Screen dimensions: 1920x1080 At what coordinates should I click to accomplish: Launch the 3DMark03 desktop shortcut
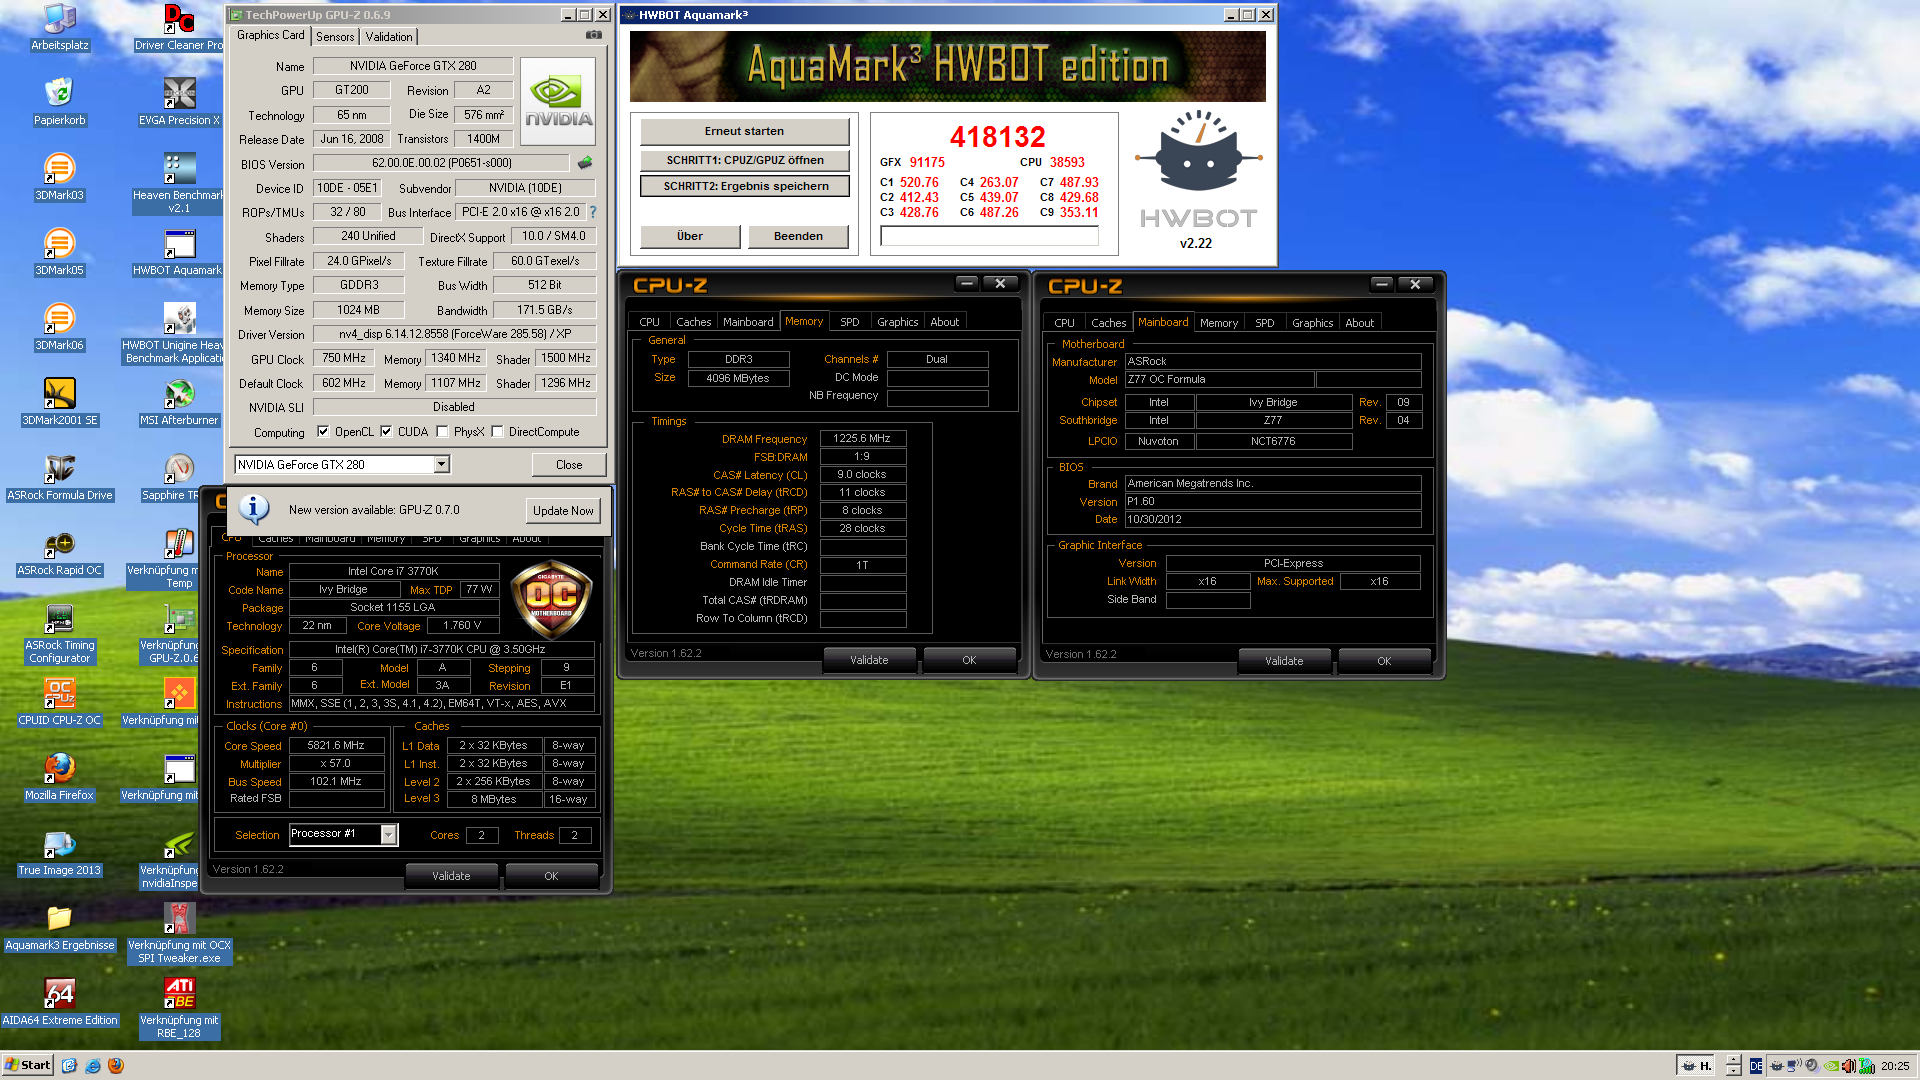(59, 177)
